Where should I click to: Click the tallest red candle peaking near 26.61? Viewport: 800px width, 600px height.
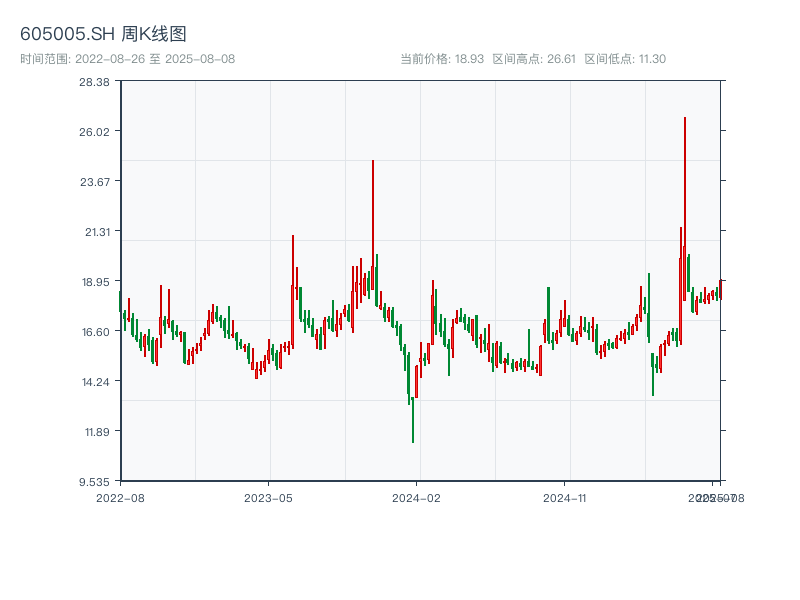click(685, 209)
